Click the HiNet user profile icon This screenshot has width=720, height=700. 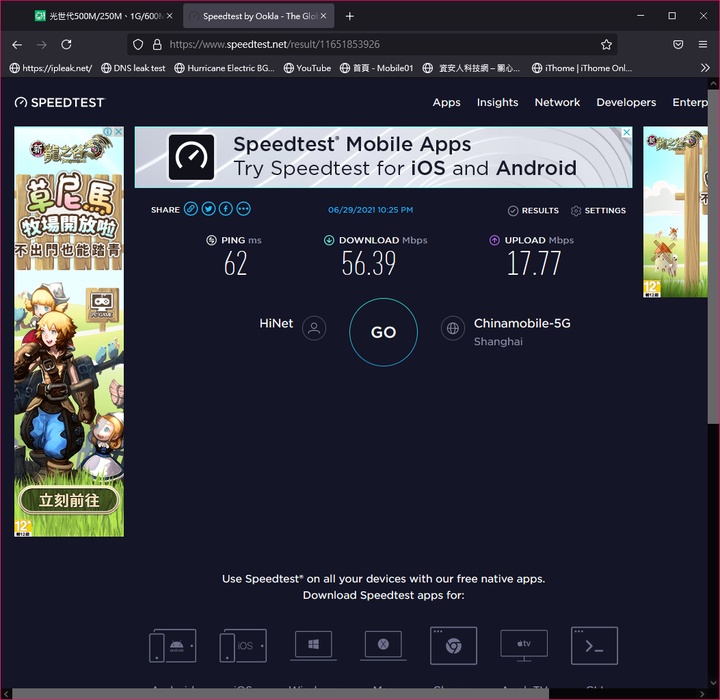point(314,328)
